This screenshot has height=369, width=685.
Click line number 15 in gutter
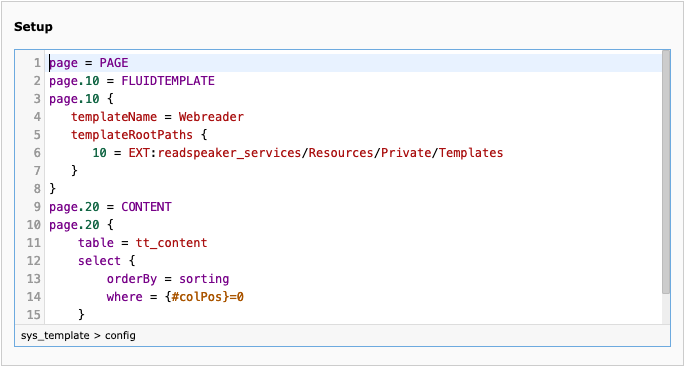[x=34, y=314]
